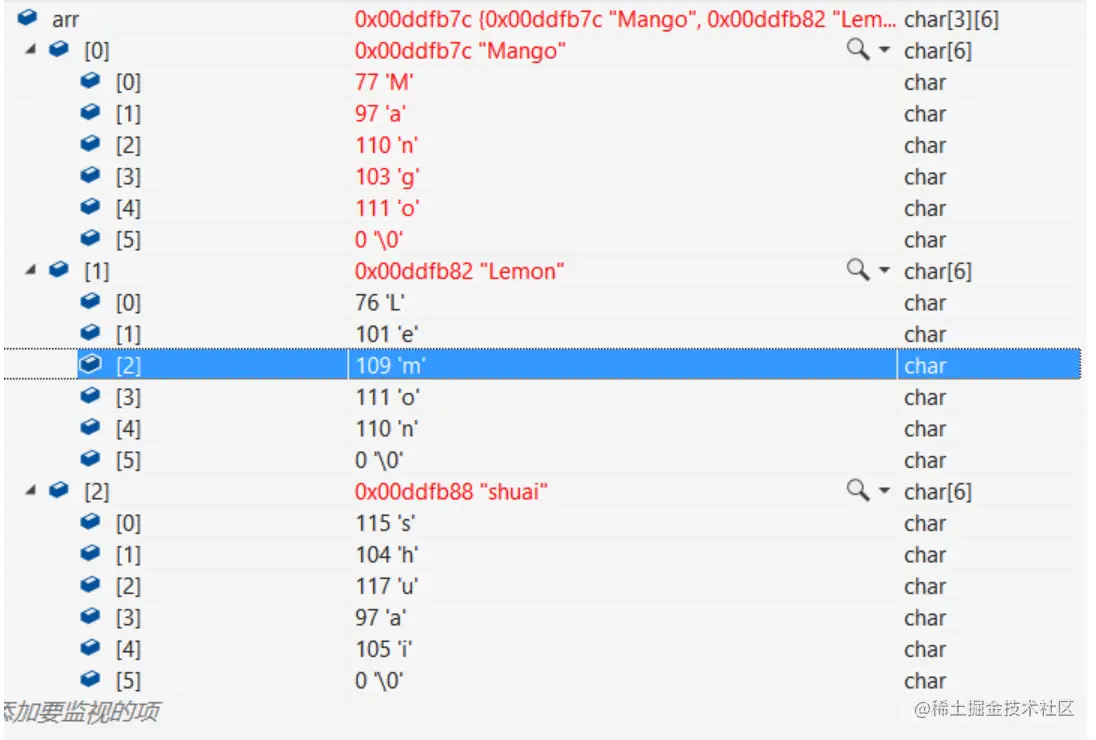This screenshot has width=1096, height=740.
Task: Click the cube icon of 77 'M' row
Action: pyautogui.click(x=91, y=80)
